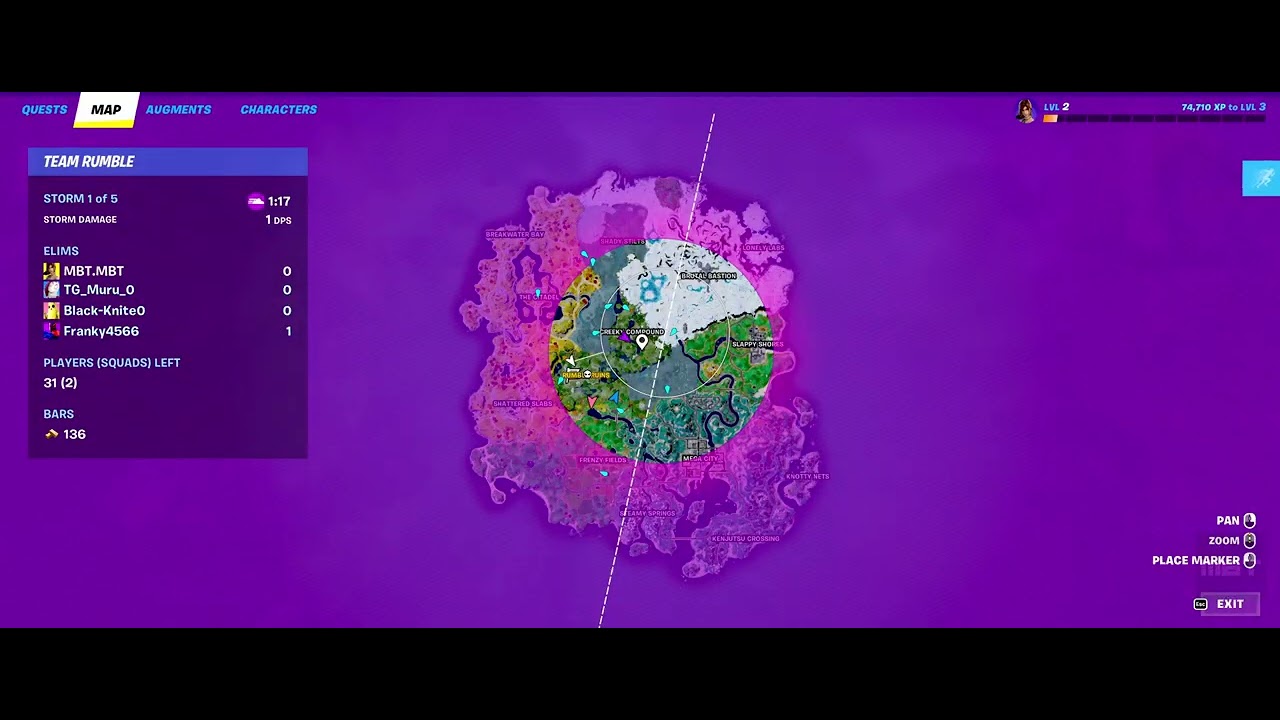
Task: Click the XP progress bar
Action: (x=1154, y=119)
